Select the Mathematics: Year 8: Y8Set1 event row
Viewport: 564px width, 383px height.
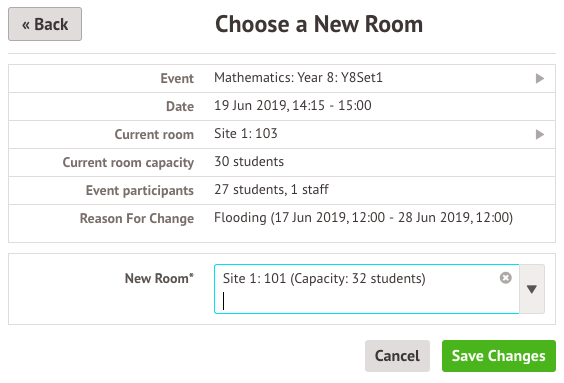[282, 78]
